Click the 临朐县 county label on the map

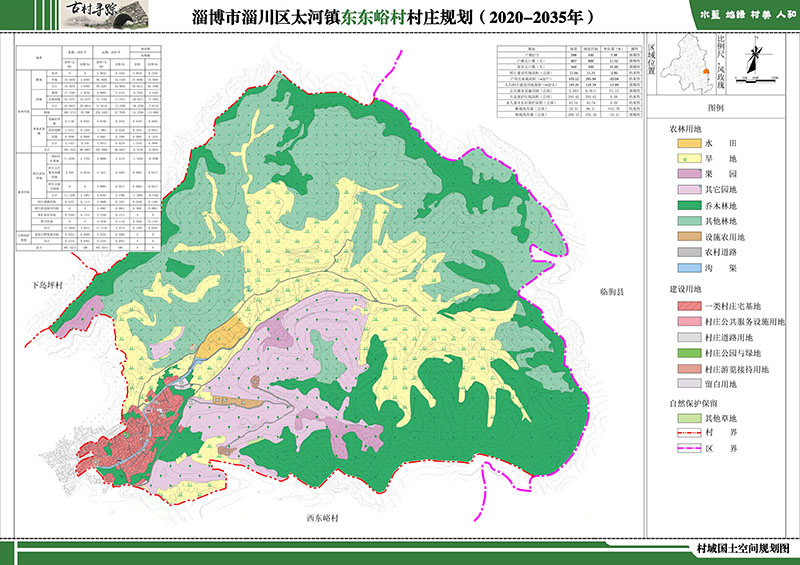[612, 292]
